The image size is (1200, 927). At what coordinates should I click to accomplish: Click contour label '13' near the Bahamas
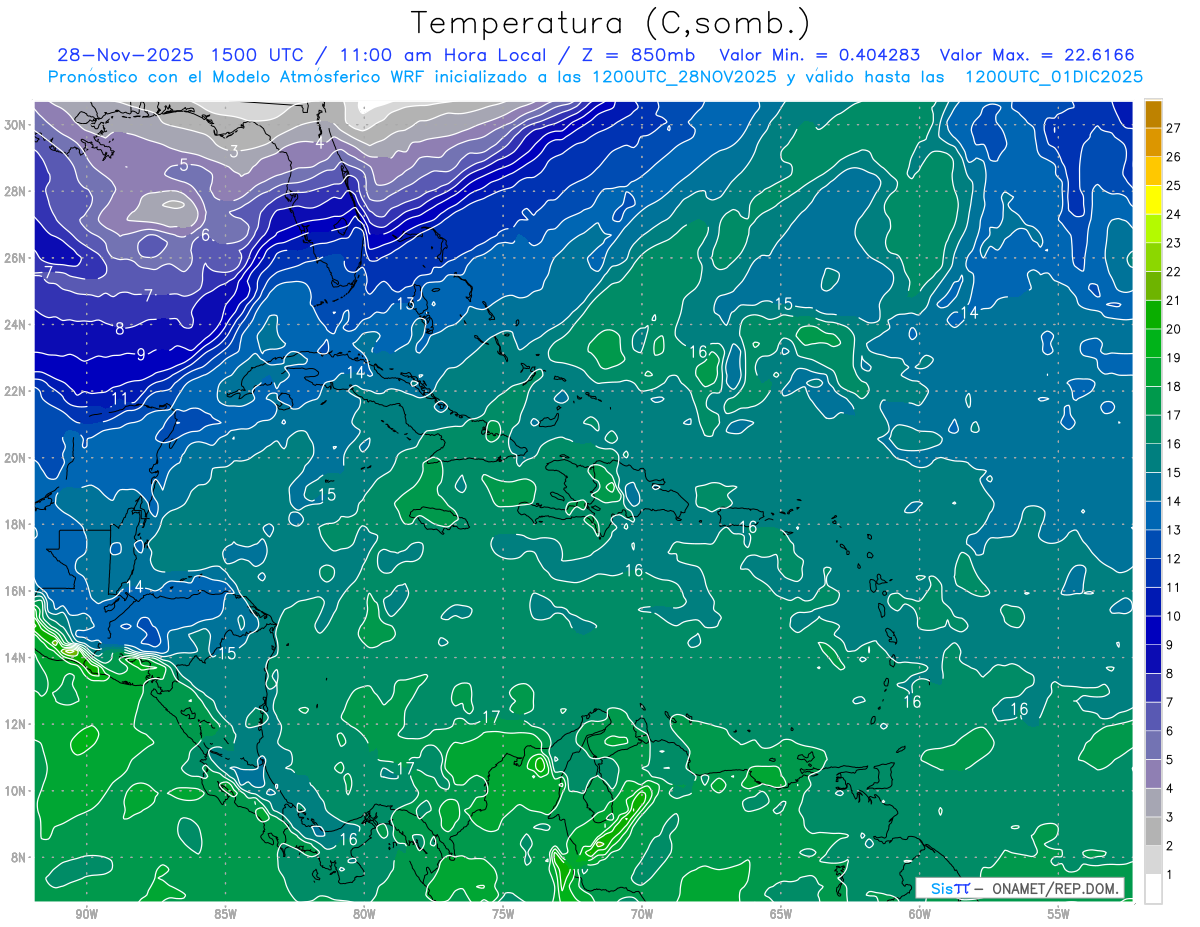405,304
